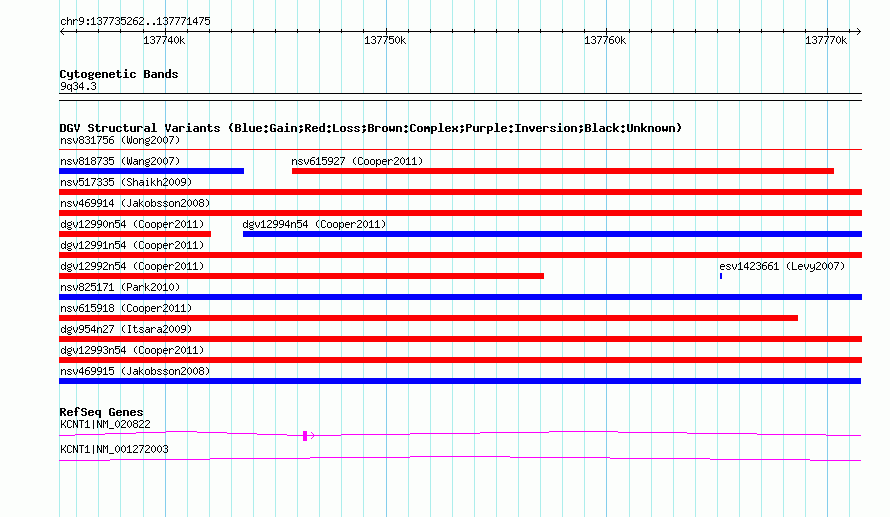Open variant nsv469914 (Jakobsson2008) label
890x517 pixels.
(135, 203)
